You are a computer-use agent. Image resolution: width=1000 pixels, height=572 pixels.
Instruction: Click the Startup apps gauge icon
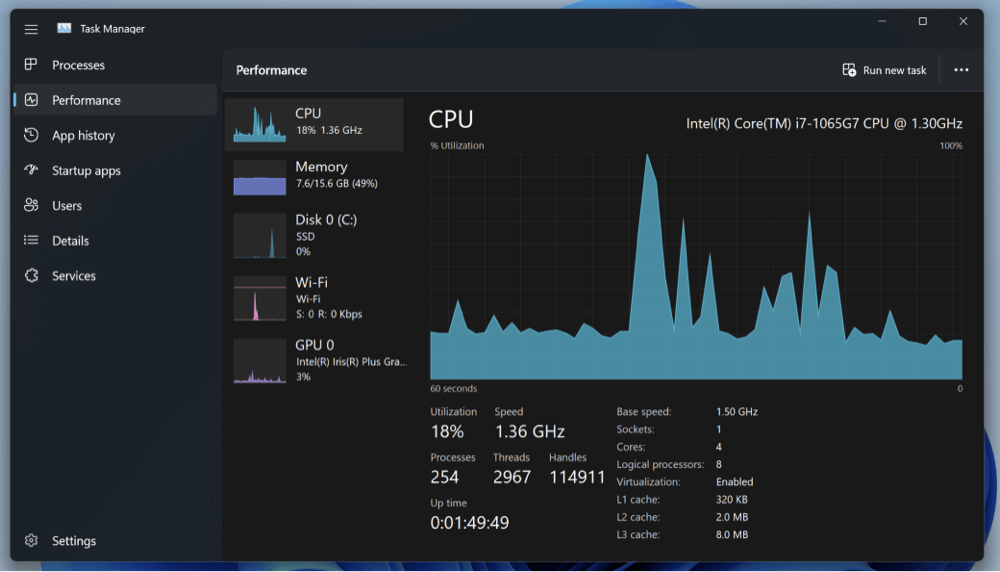[31, 171]
